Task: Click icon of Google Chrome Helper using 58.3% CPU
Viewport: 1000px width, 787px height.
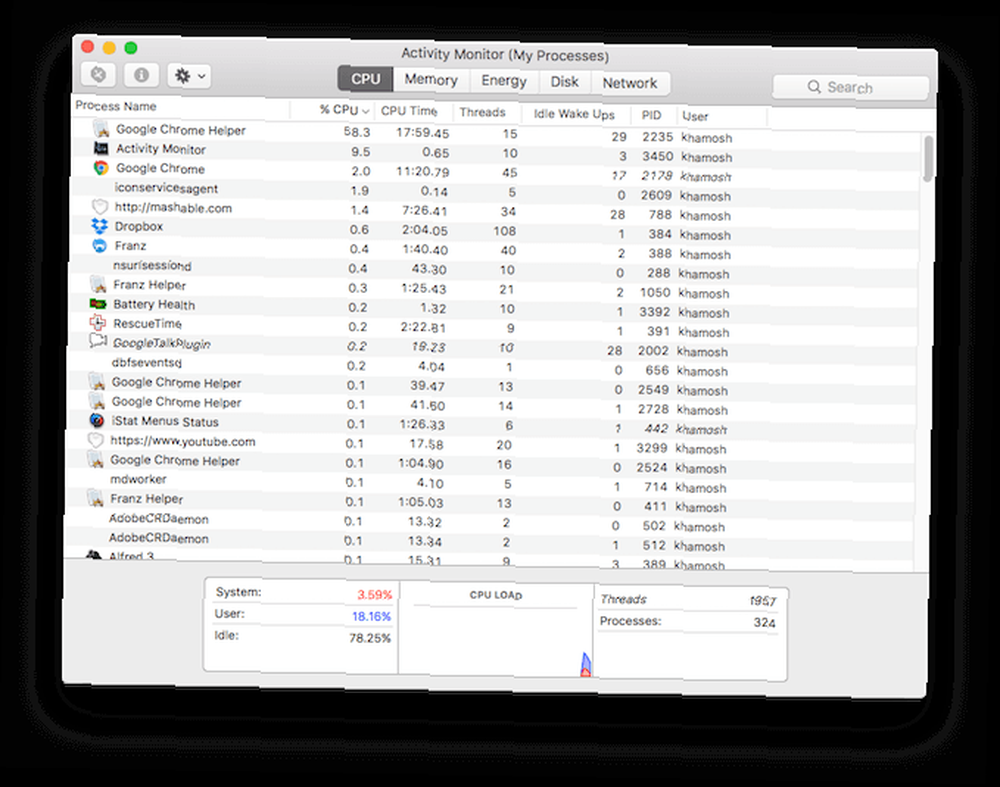Action: [101, 129]
